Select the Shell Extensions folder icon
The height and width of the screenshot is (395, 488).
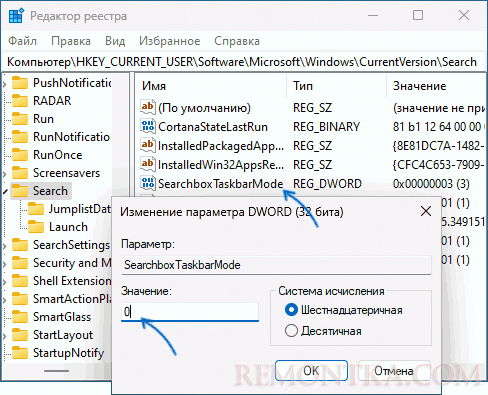coord(20,281)
